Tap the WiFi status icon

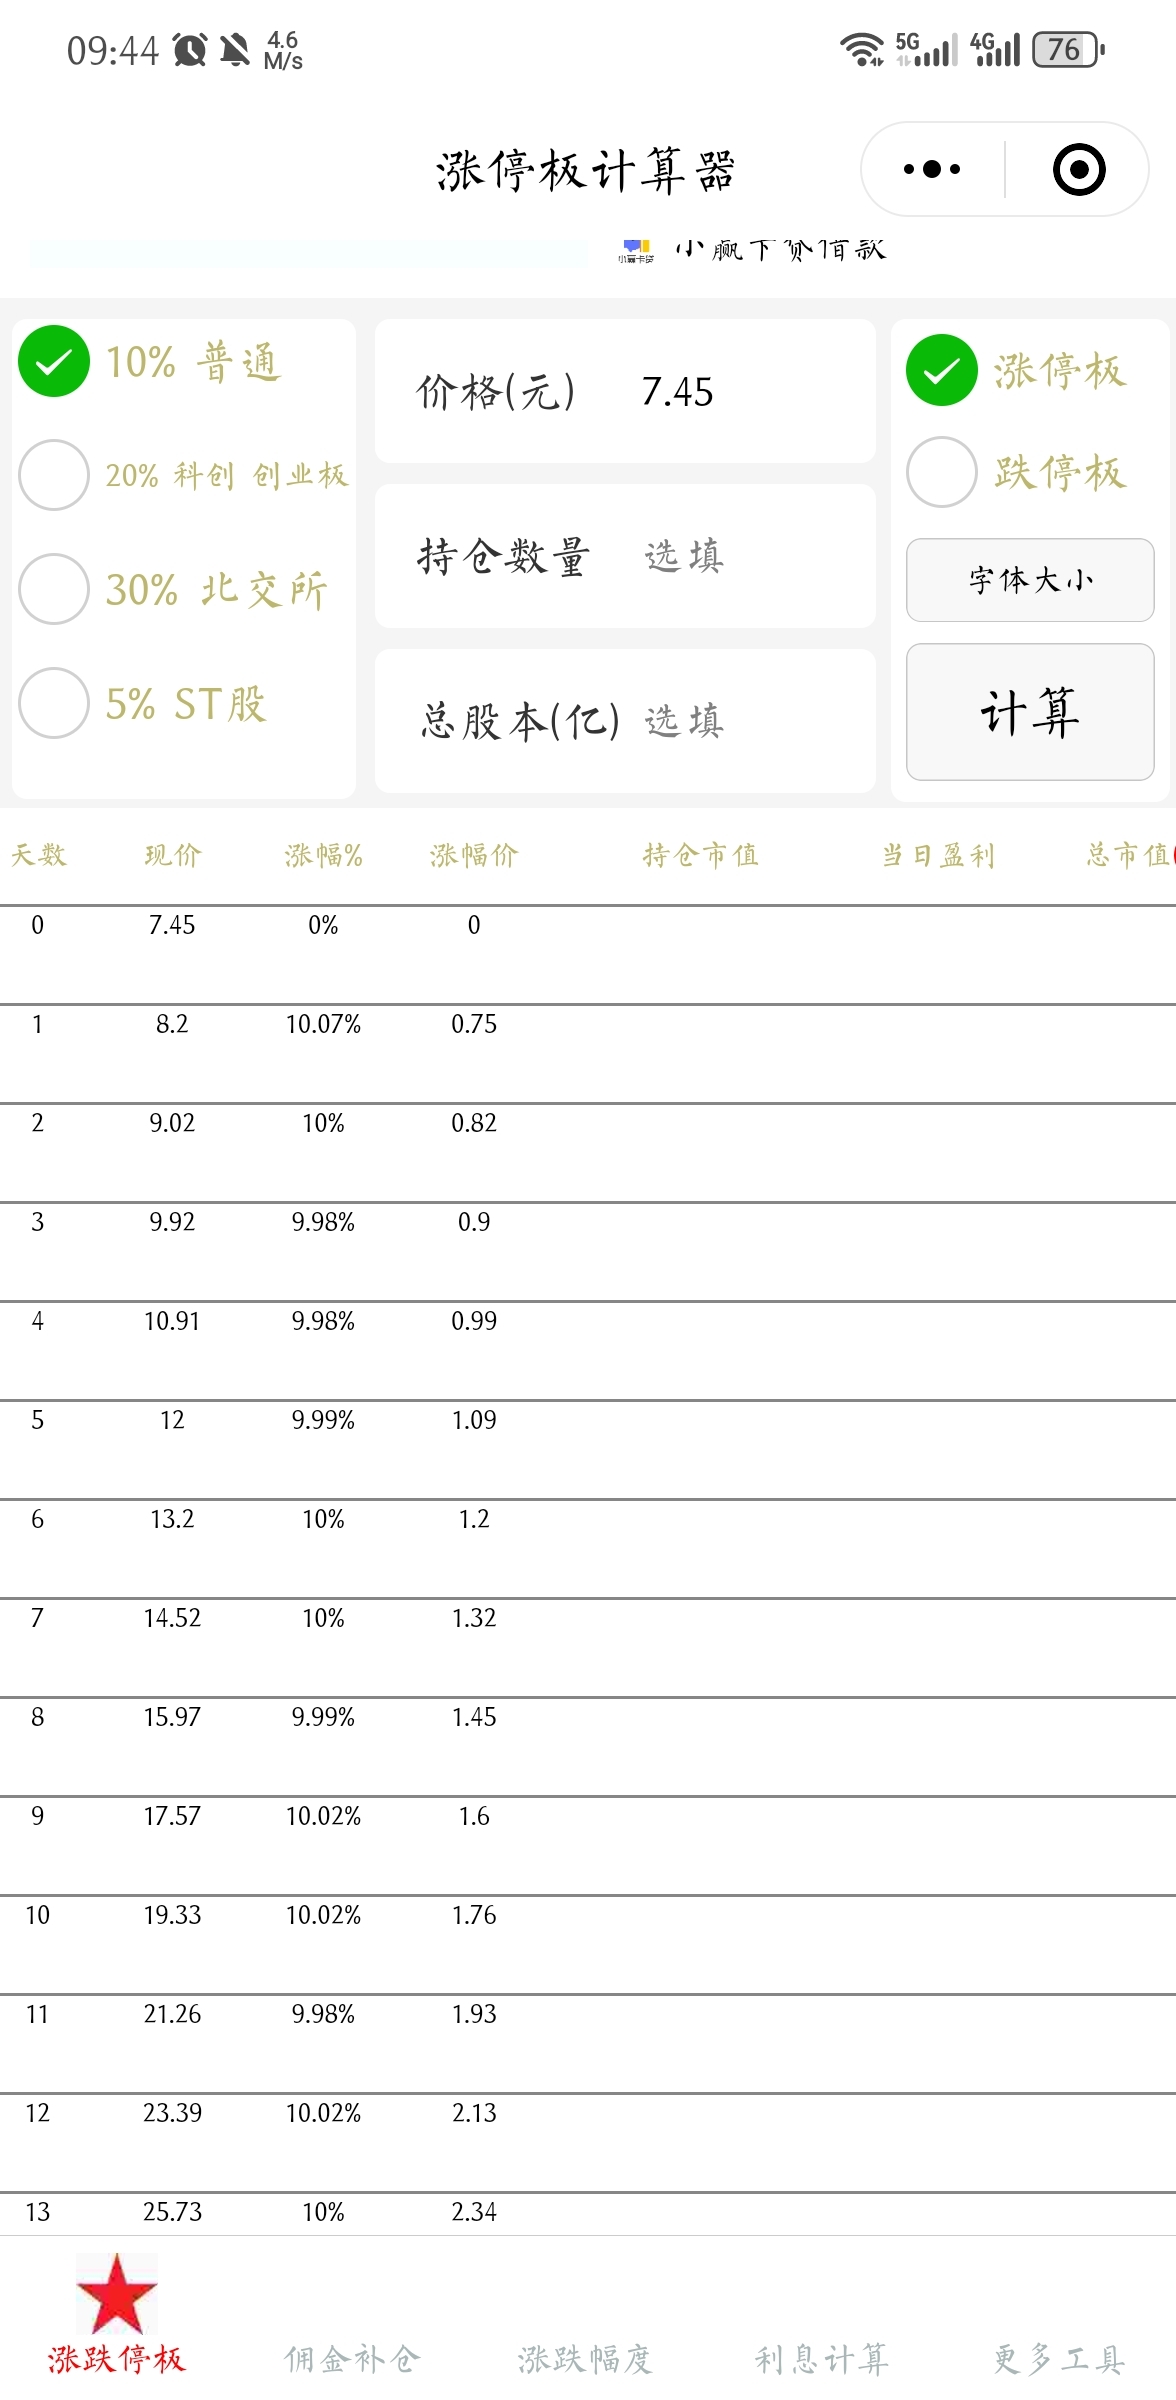point(861,48)
